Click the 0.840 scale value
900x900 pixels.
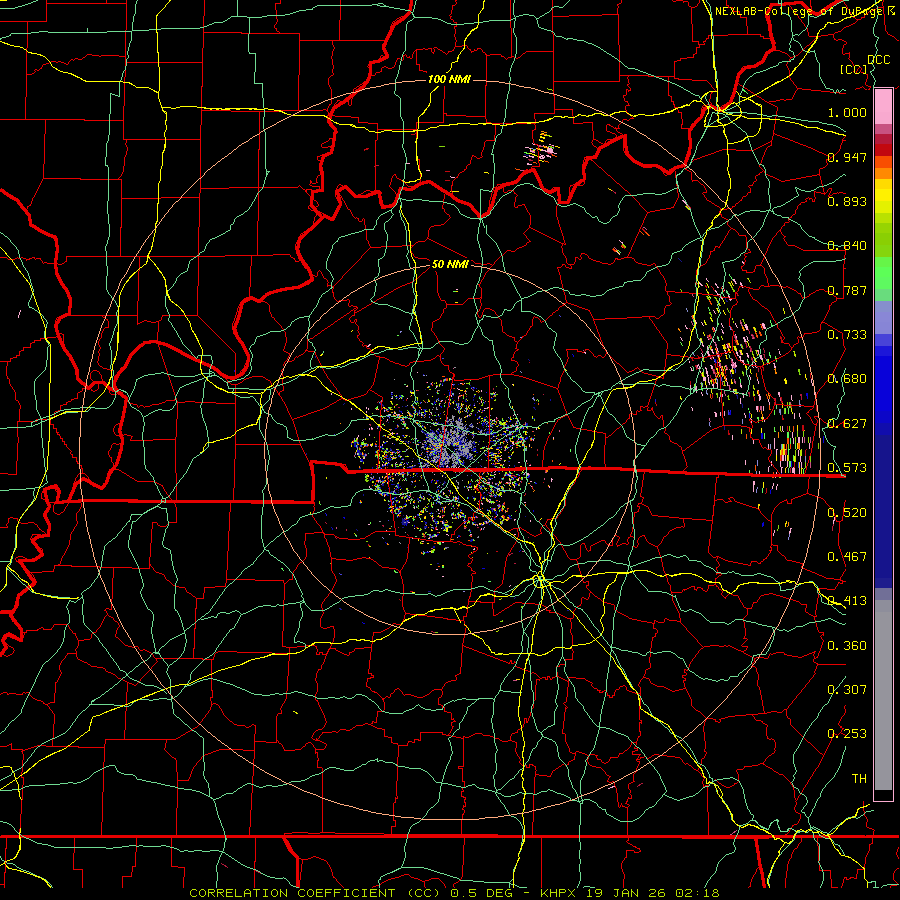847,246
